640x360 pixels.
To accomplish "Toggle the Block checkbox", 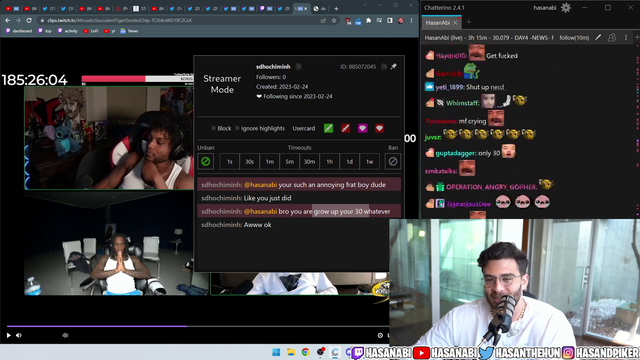I will pyautogui.click(x=213, y=128).
